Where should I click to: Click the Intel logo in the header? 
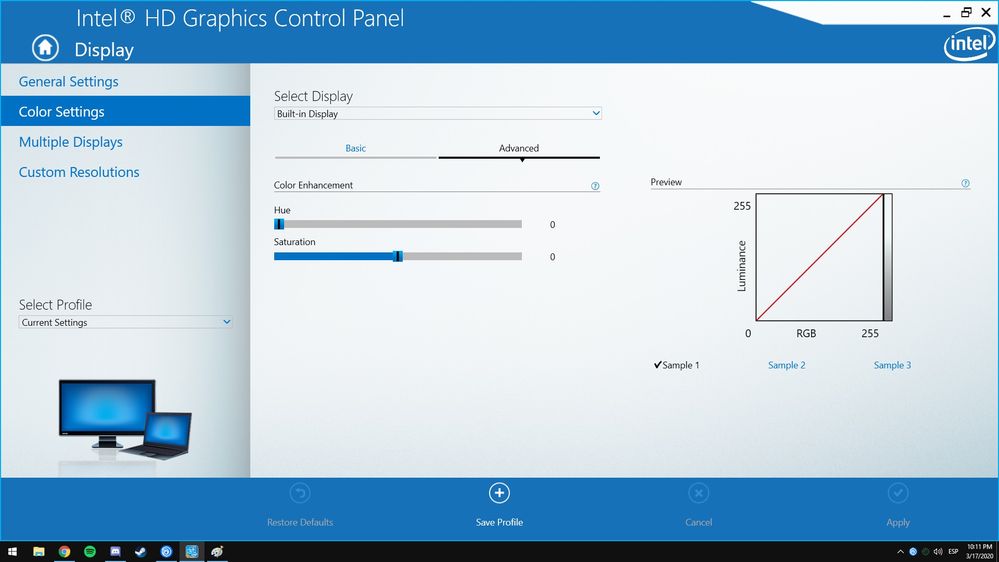pyautogui.click(x=969, y=45)
